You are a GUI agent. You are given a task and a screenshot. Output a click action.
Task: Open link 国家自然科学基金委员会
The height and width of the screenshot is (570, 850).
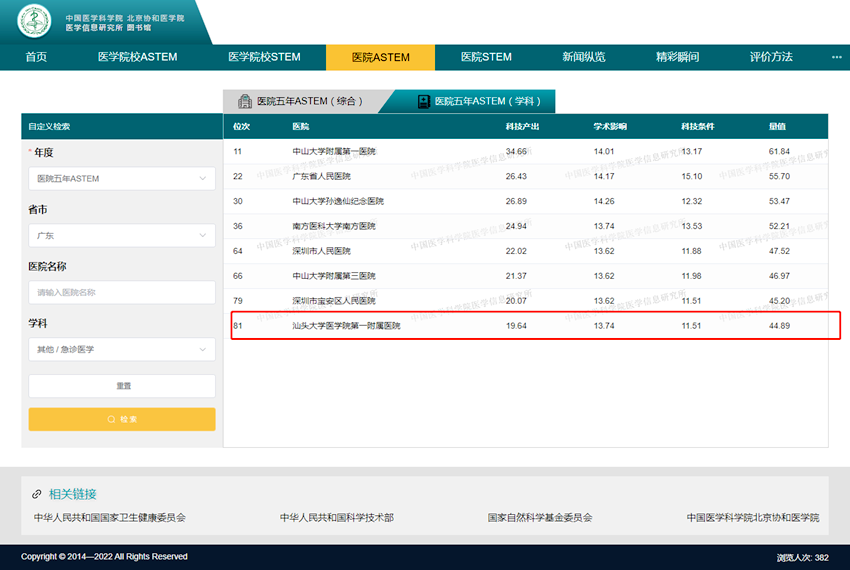[x=540, y=517]
